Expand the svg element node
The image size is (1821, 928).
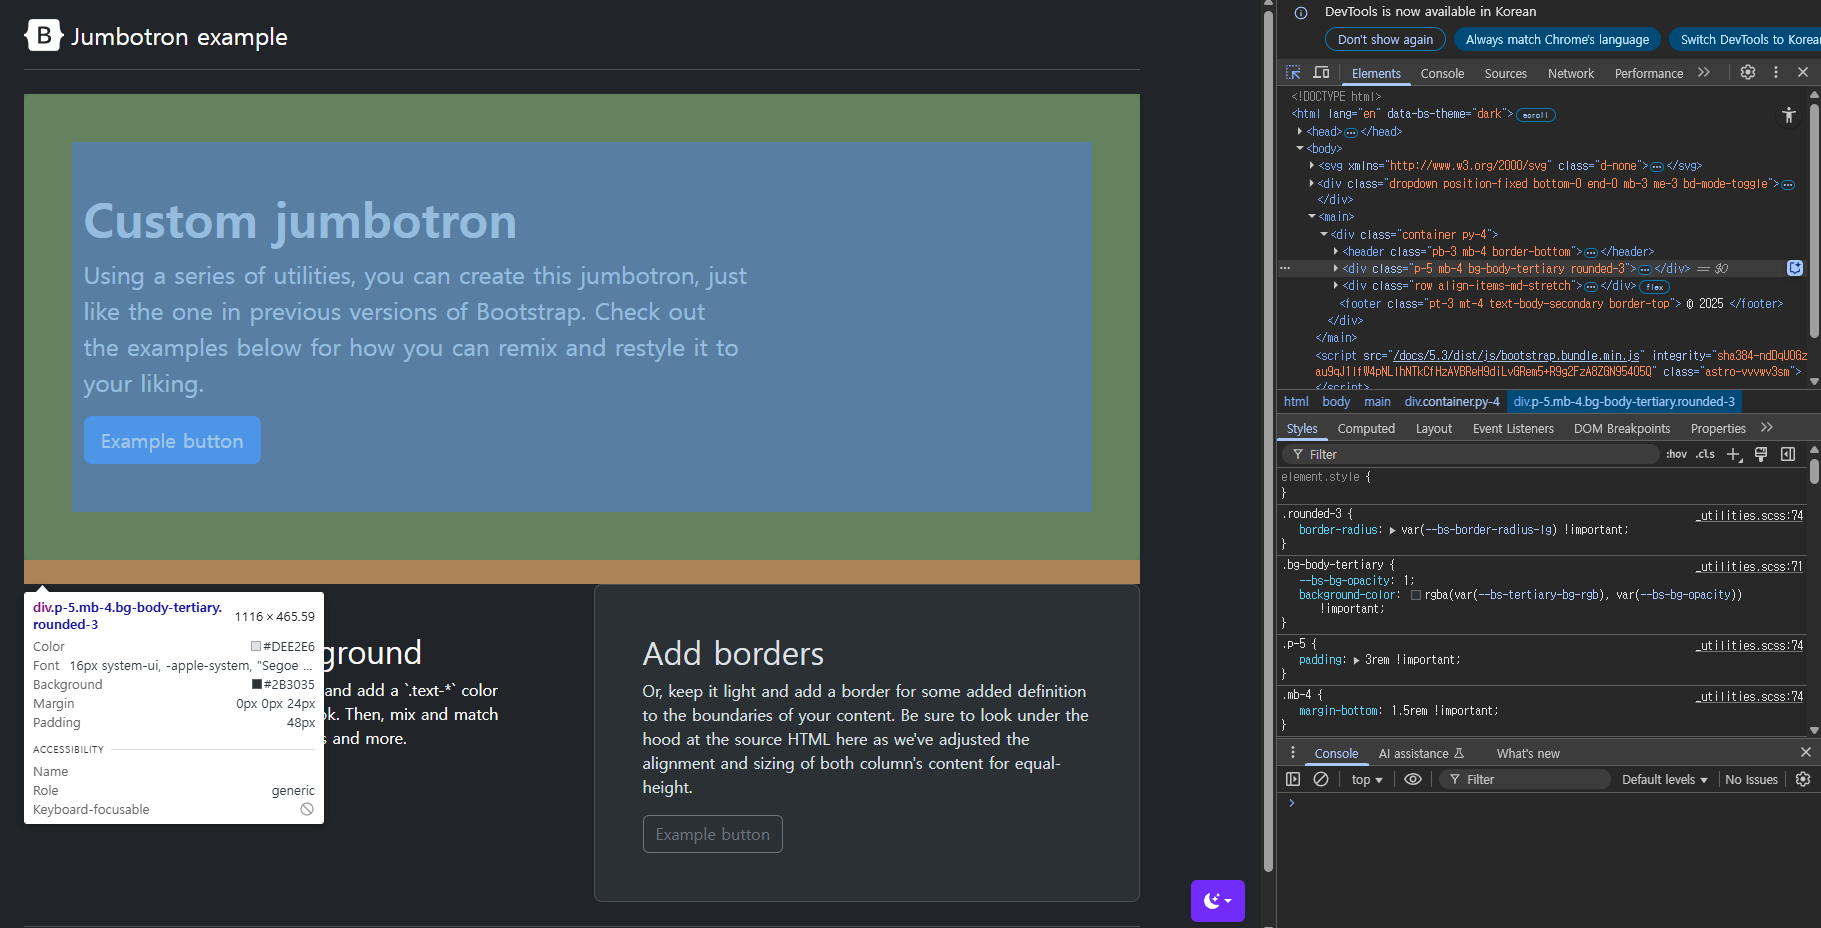tap(1312, 166)
